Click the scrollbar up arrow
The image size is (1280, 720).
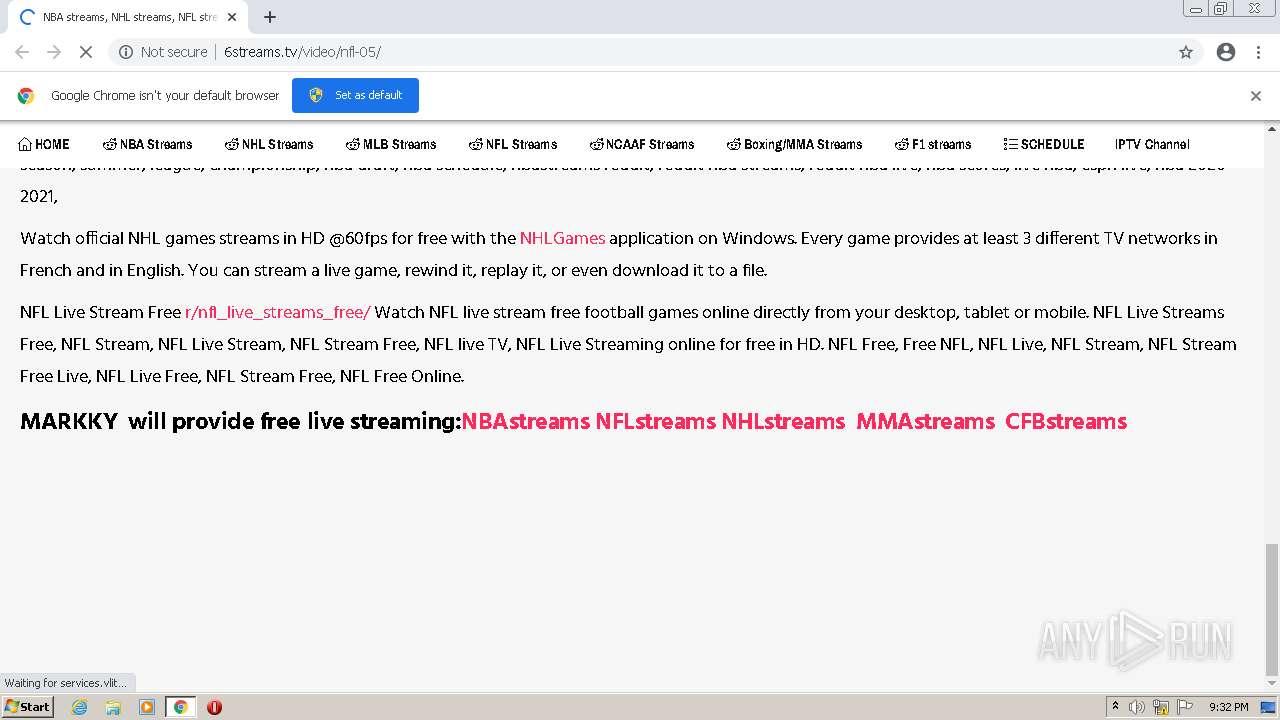click(1272, 129)
